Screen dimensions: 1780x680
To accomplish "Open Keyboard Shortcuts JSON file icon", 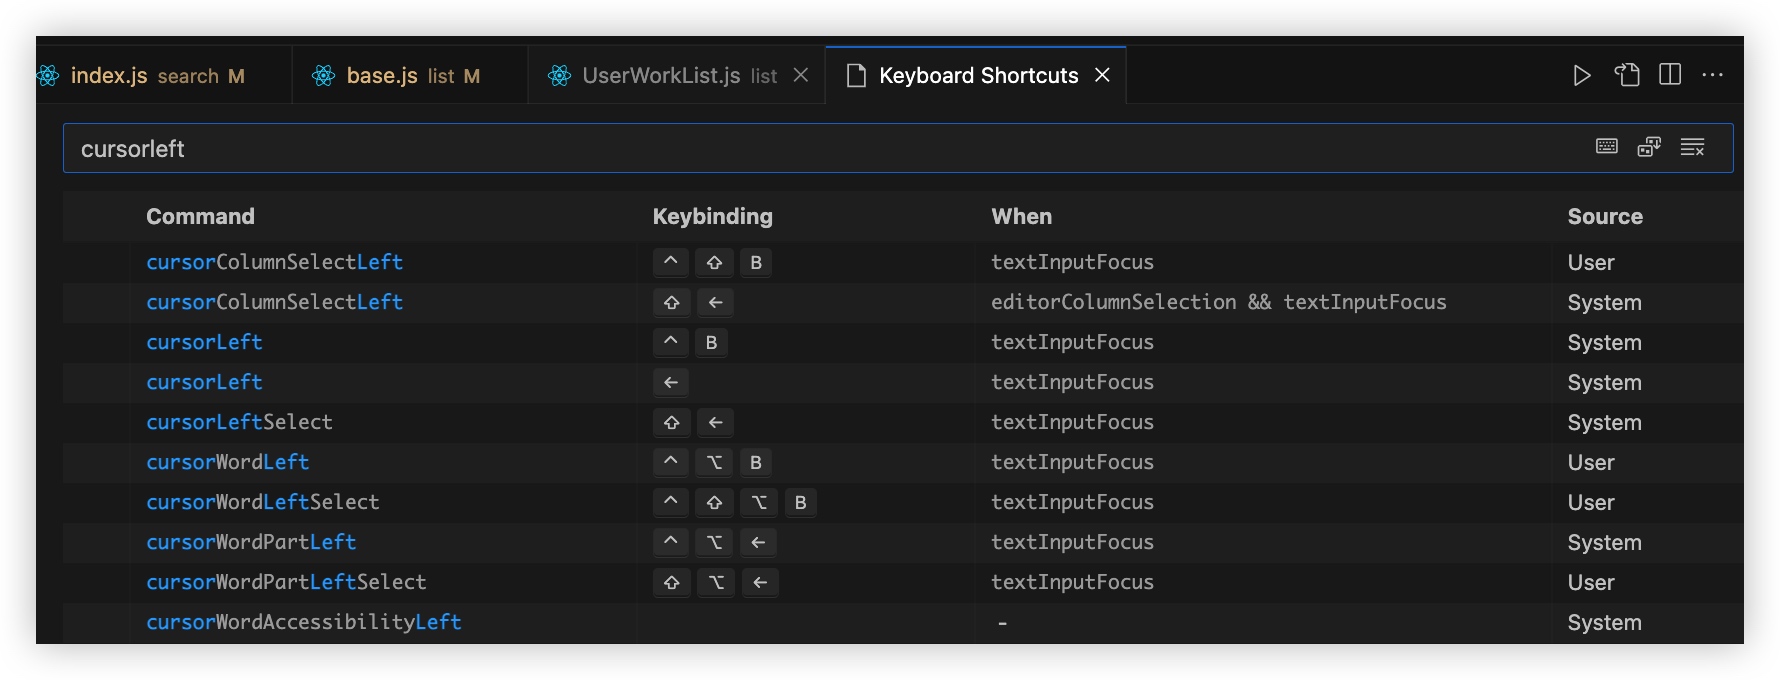I will click(x=1627, y=76).
